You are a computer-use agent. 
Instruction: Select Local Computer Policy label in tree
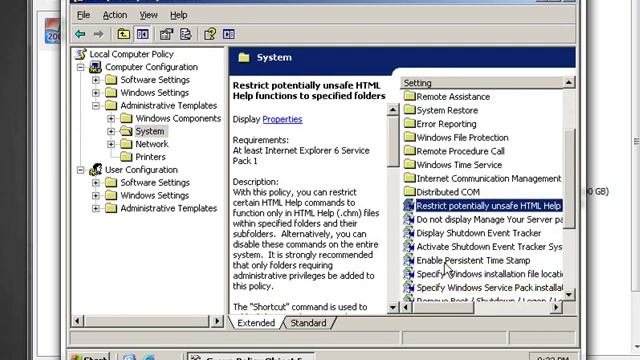(131, 54)
